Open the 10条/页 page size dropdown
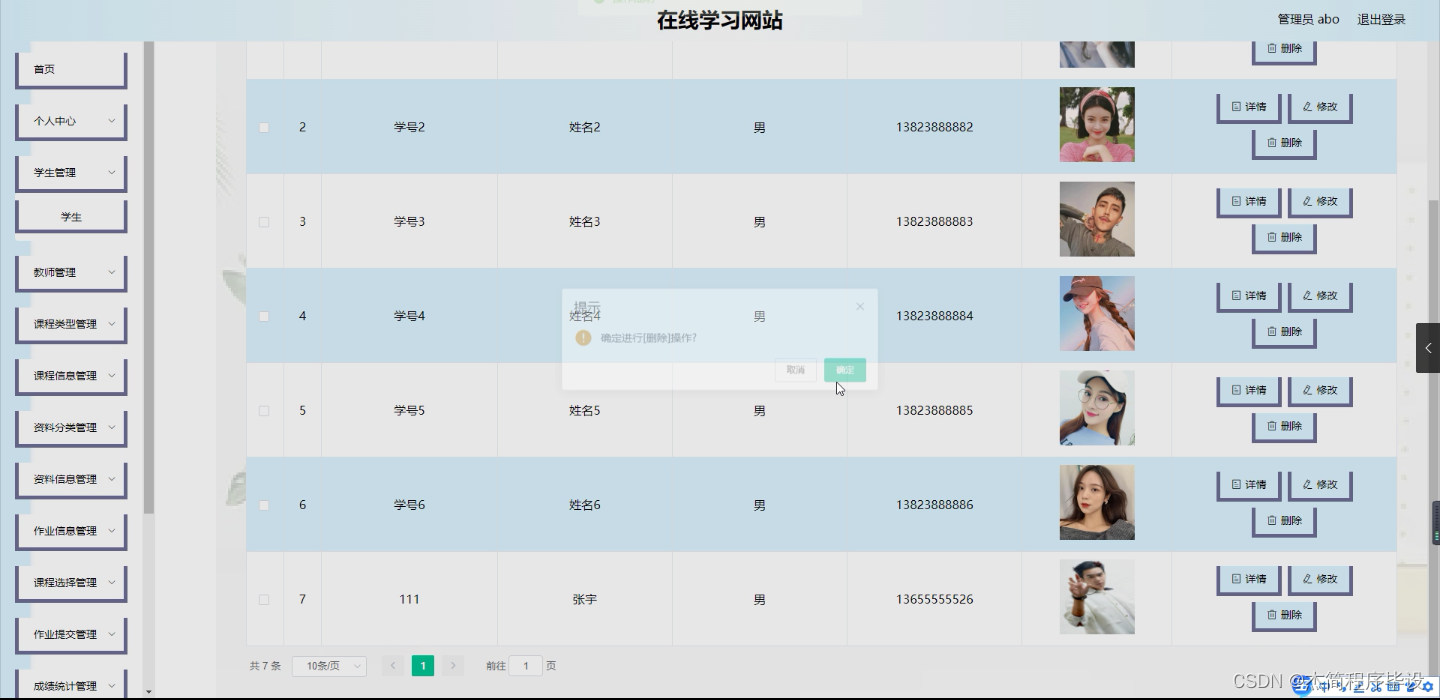Image resolution: width=1440 pixels, height=700 pixels. pyautogui.click(x=329, y=665)
